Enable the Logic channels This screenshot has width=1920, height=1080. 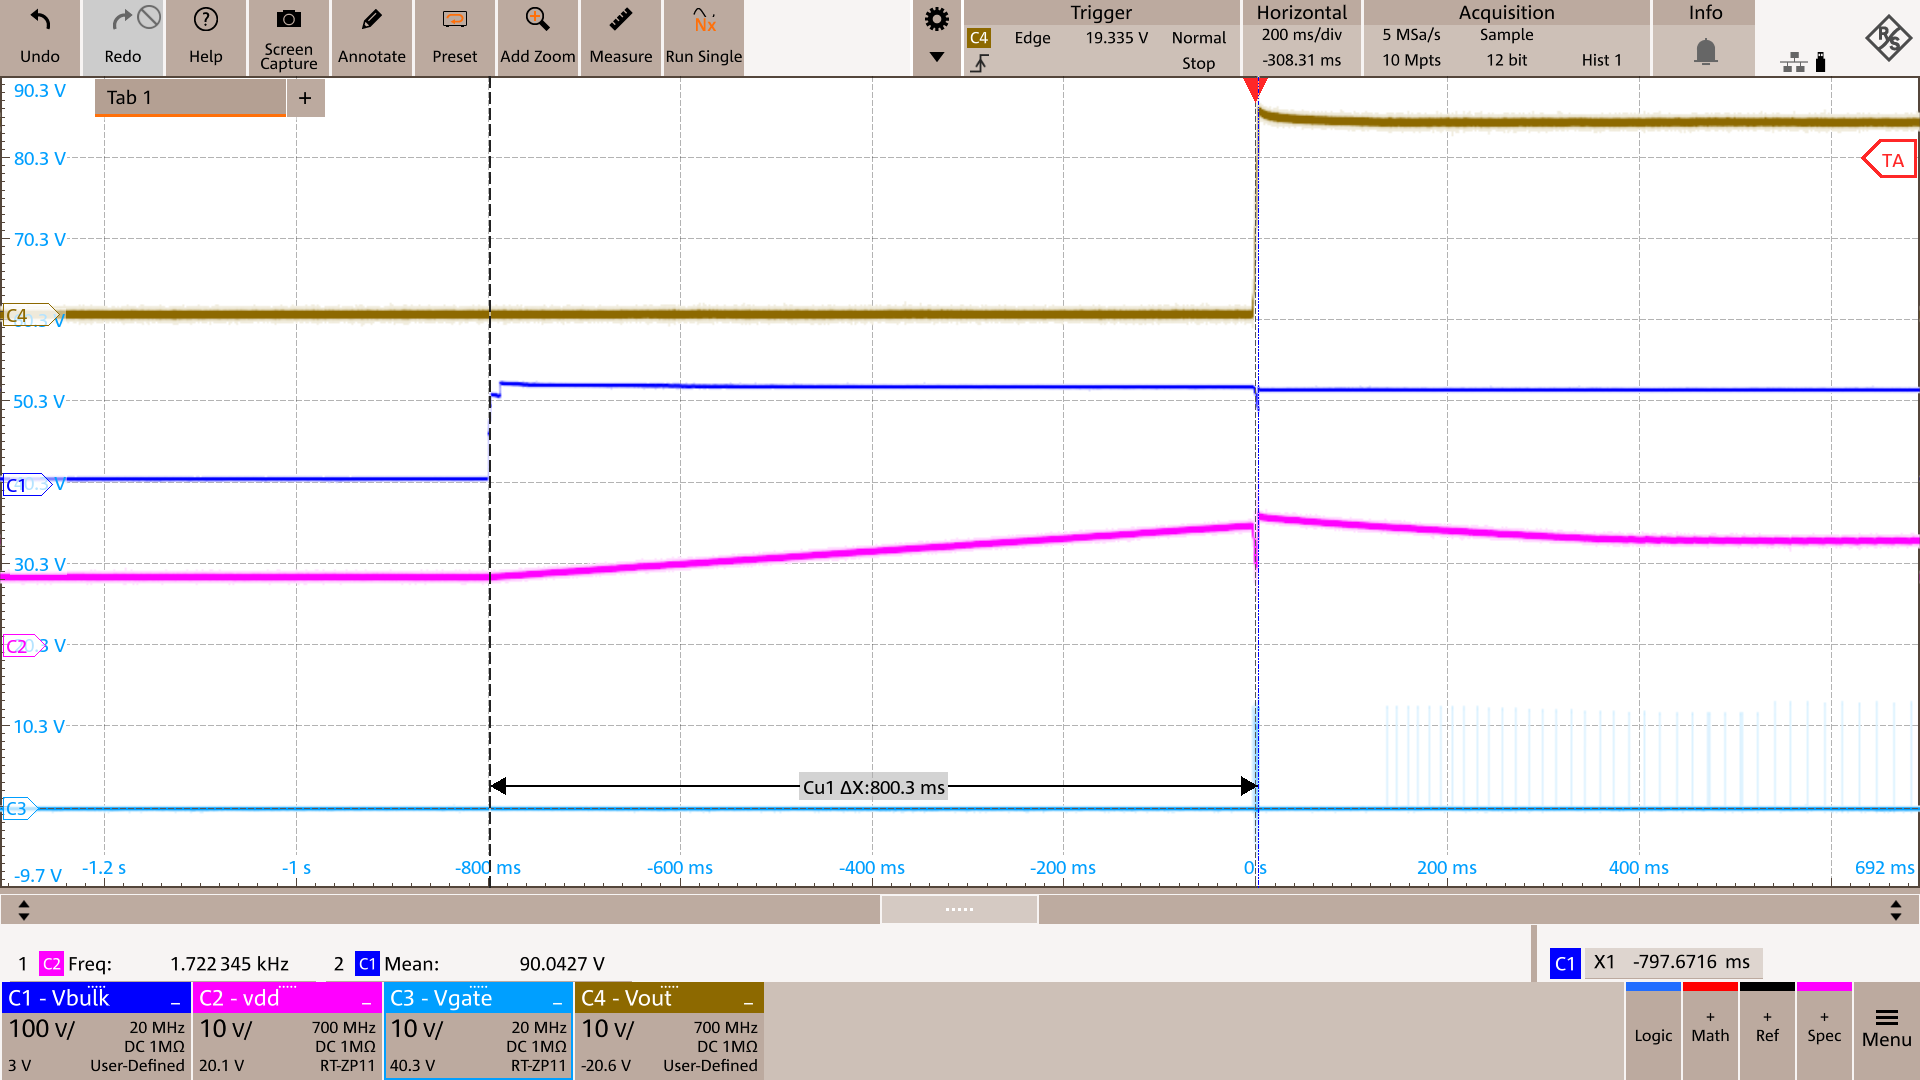pos(1653,1033)
